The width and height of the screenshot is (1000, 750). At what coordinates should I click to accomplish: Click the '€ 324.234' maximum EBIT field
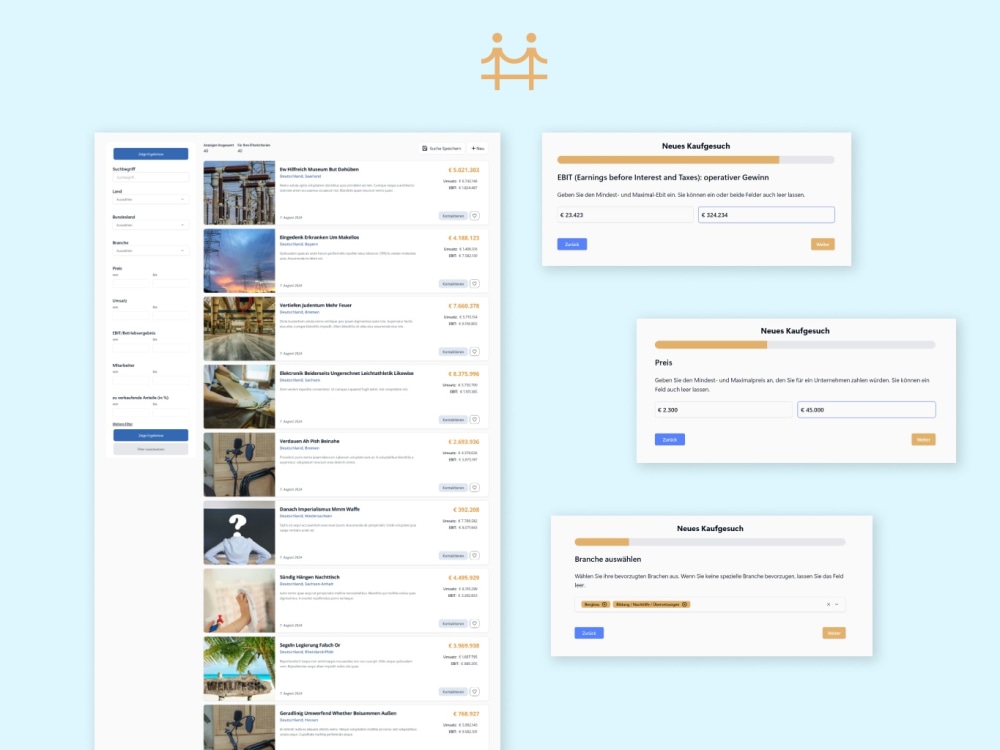coord(766,215)
